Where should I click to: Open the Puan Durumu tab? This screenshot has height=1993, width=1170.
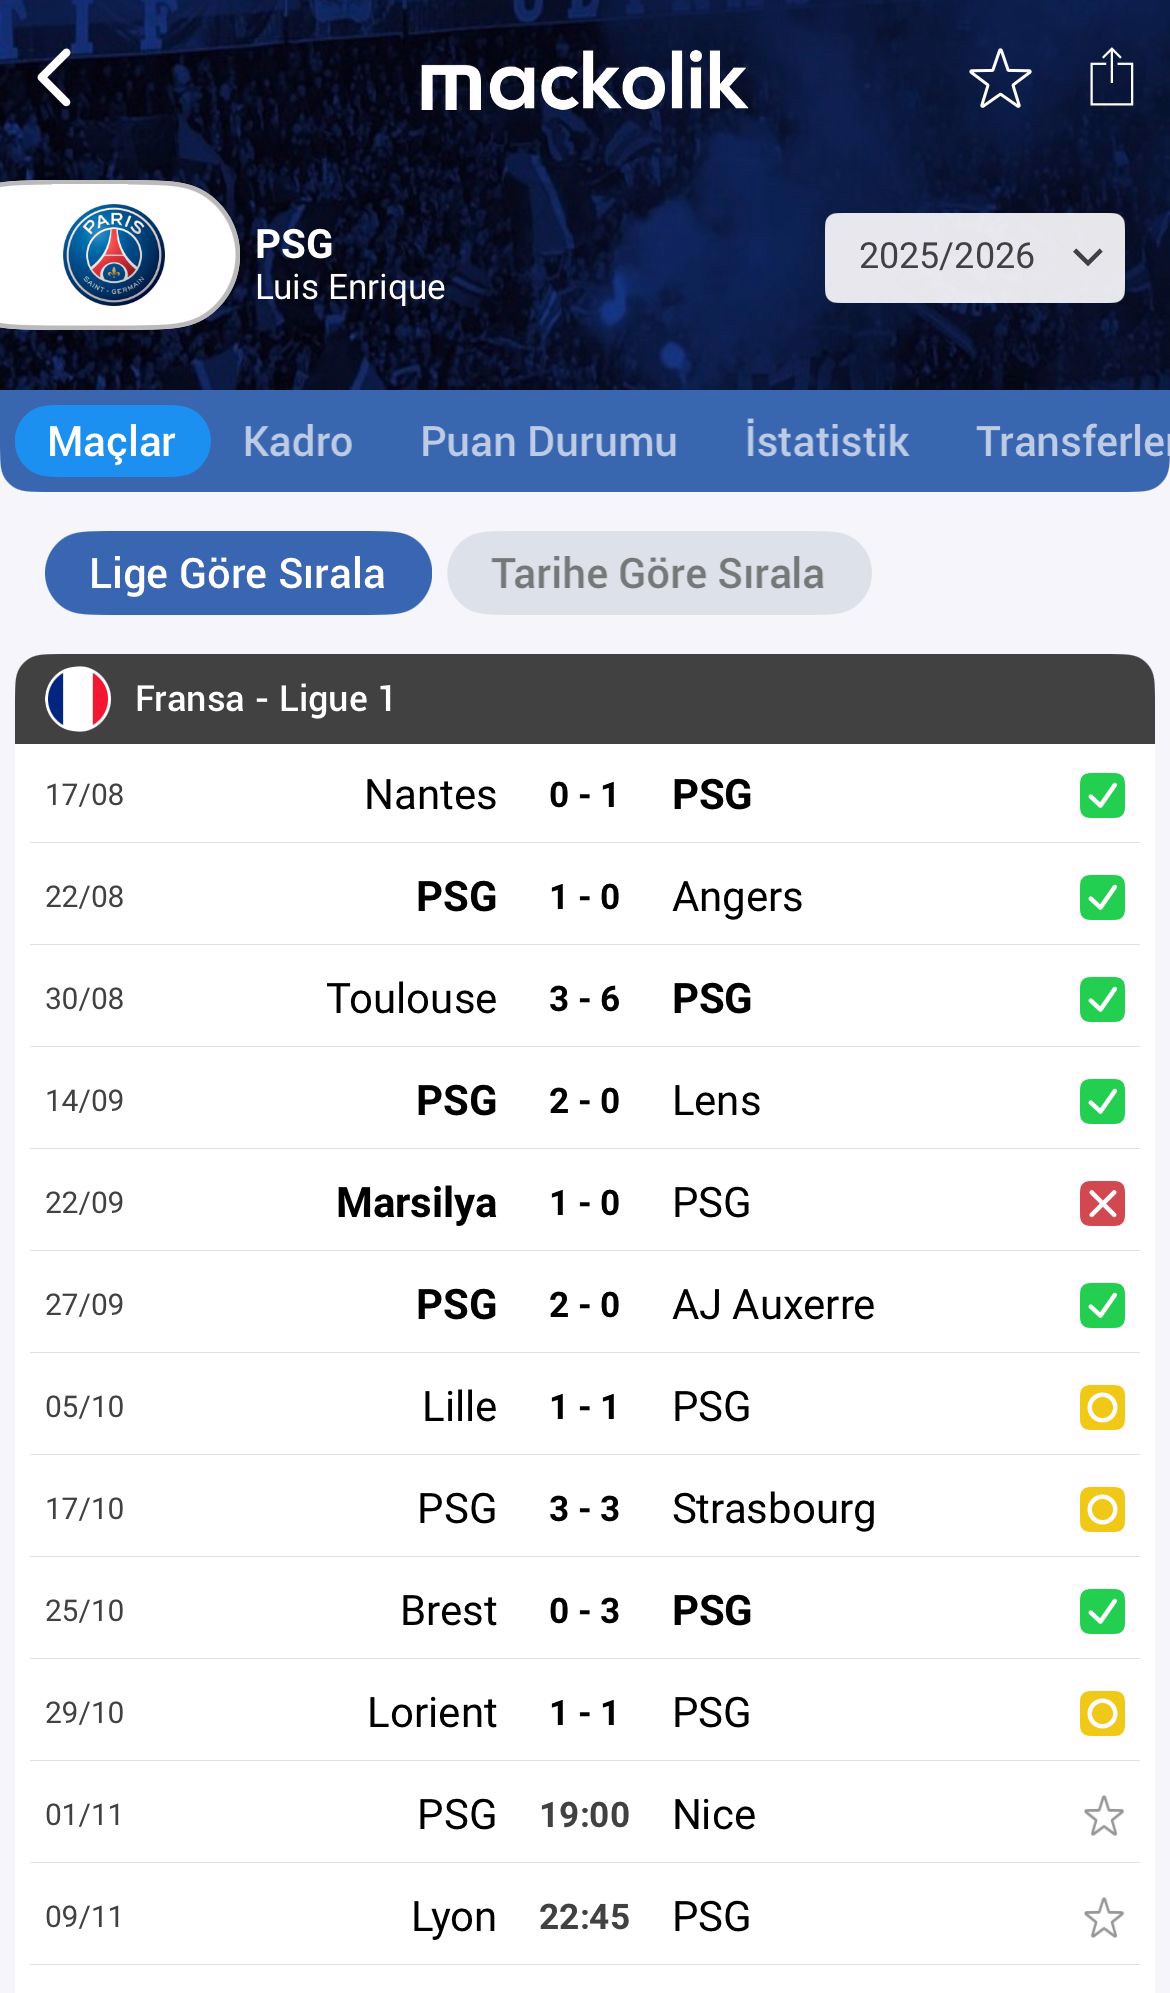(x=549, y=441)
